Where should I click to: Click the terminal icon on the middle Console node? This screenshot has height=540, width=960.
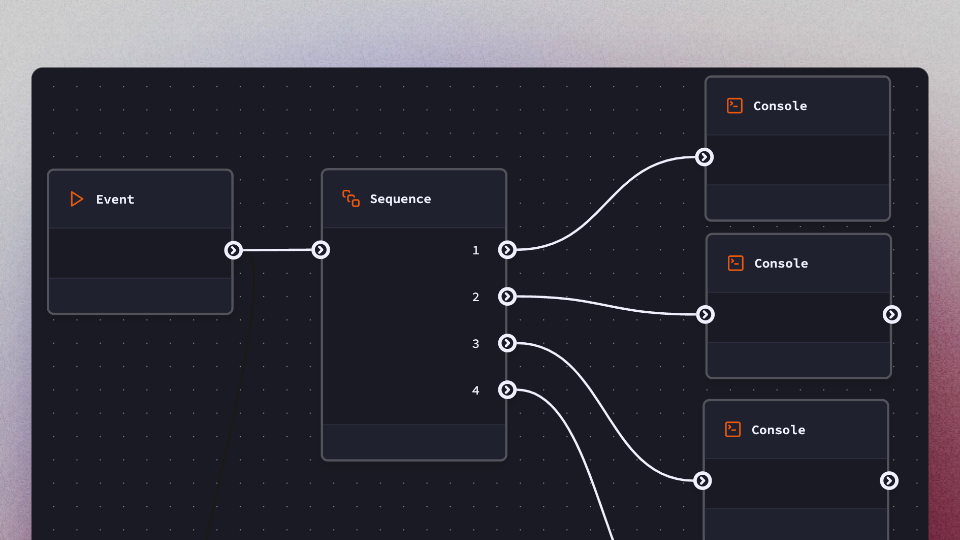tap(735, 264)
